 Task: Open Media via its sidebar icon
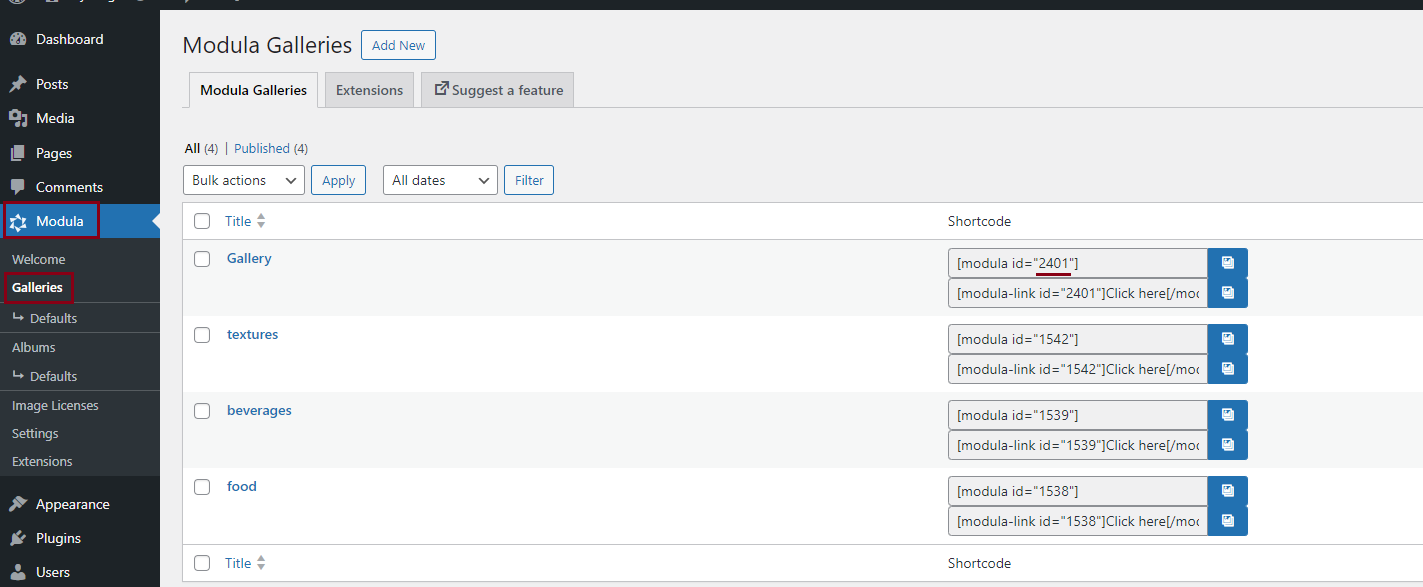pos(18,118)
